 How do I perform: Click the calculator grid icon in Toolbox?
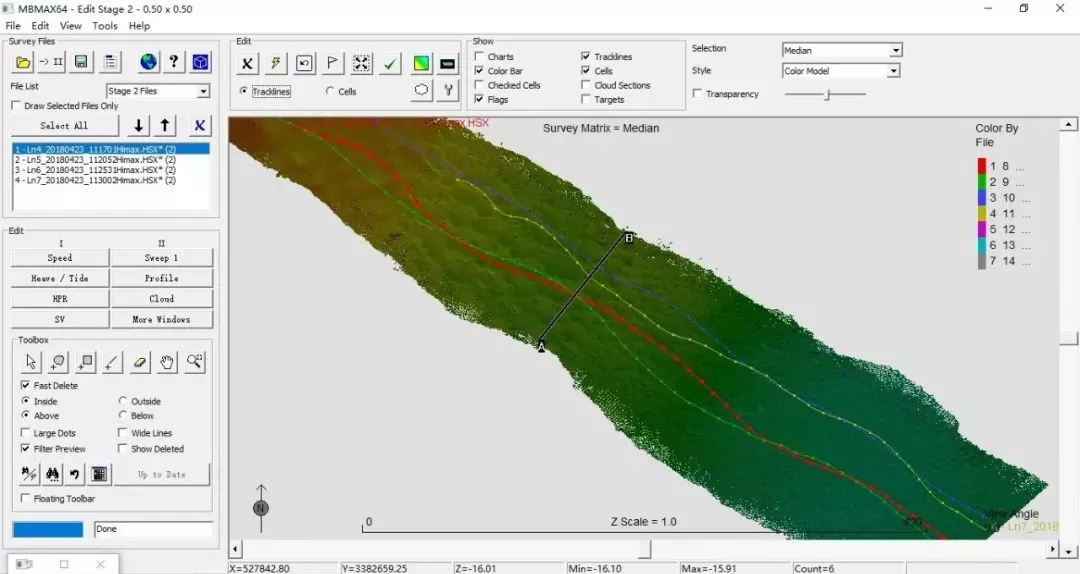99,474
